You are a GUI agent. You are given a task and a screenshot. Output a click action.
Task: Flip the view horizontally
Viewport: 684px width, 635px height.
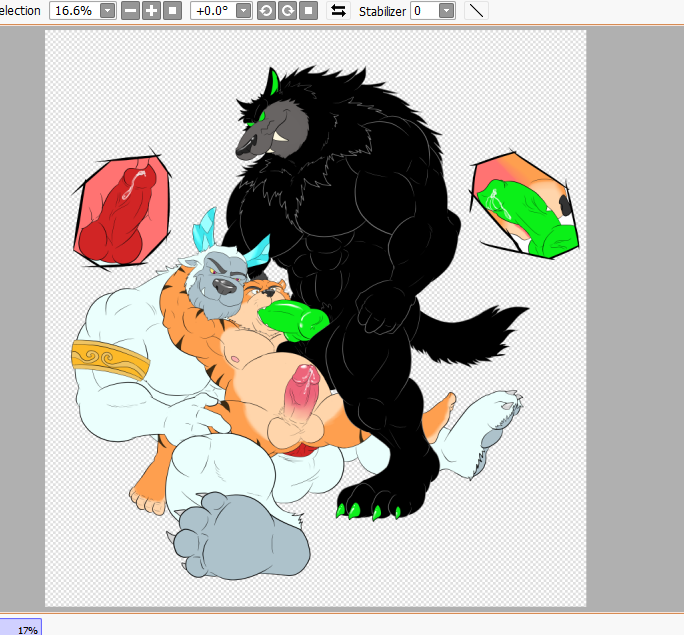pyautogui.click(x=338, y=11)
